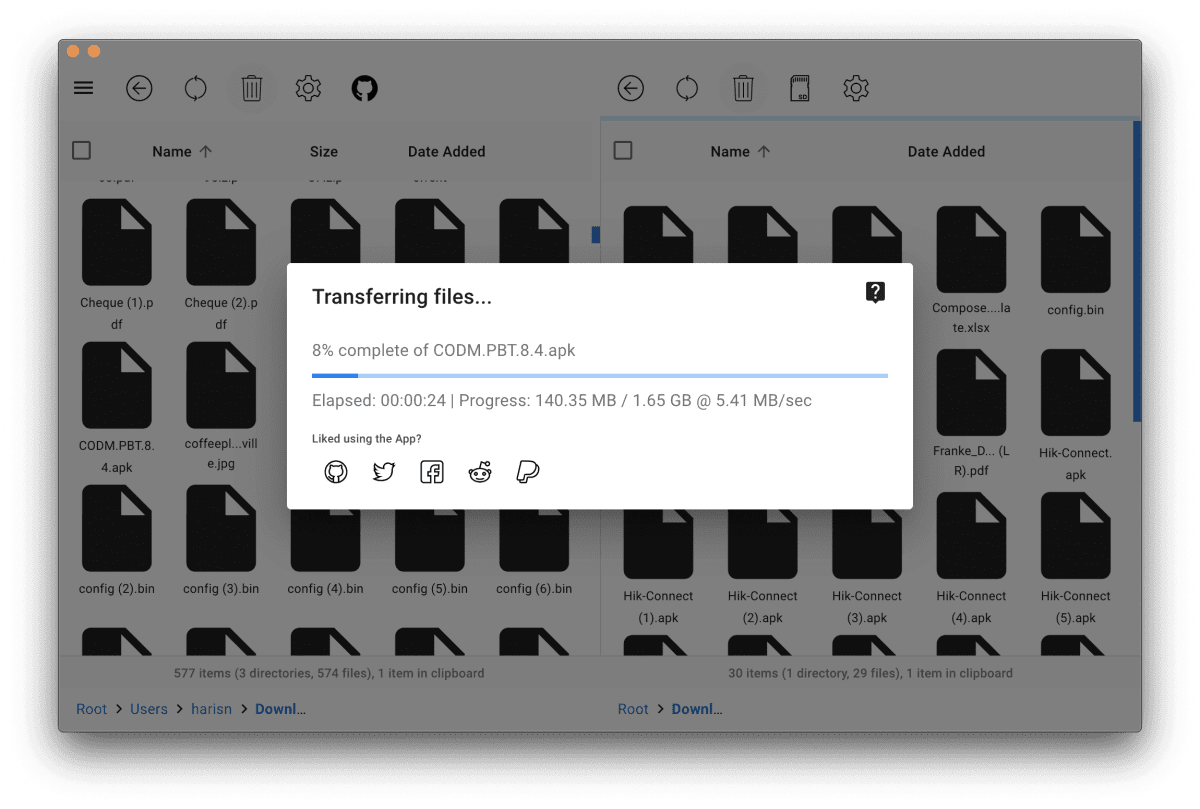The height and width of the screenshot is (809, 1200).
Task: Select the SD card storage icon on the right pane
Action: click(x=799, y=88)
